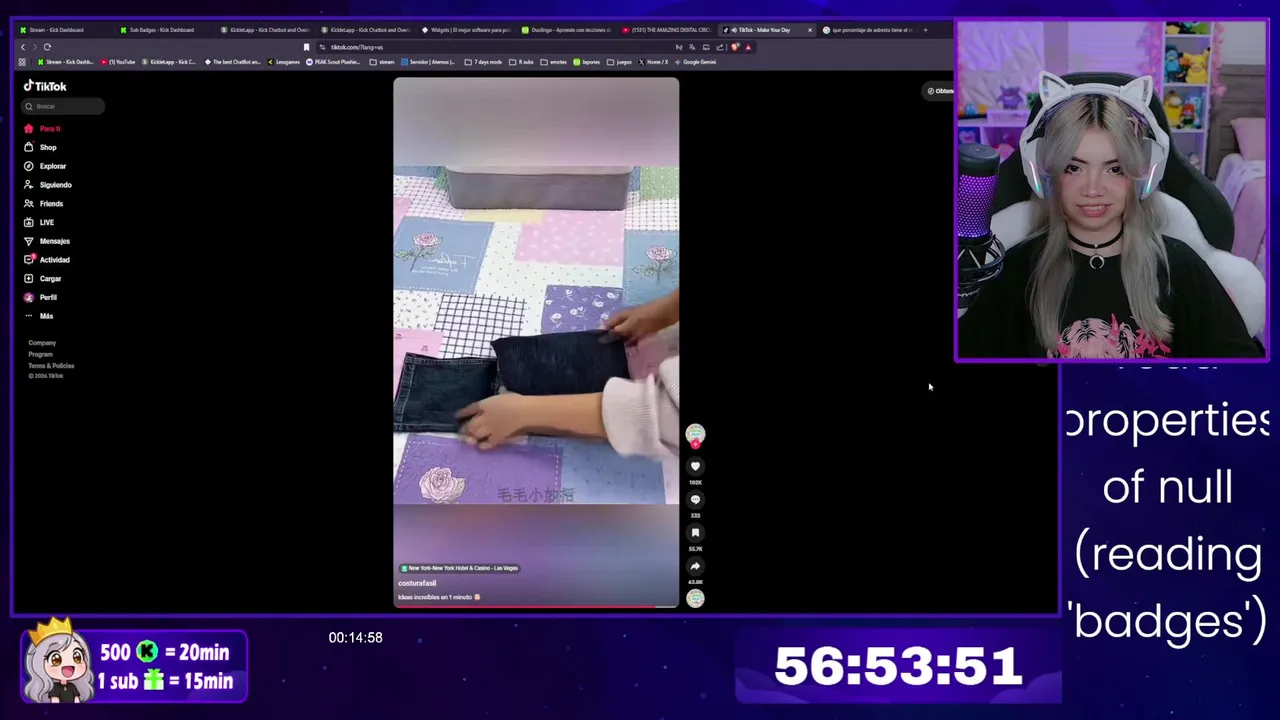This screenshot has height=720, width=1280.
Task: Open the R subs bookmark folder
Action: (521, 62)
